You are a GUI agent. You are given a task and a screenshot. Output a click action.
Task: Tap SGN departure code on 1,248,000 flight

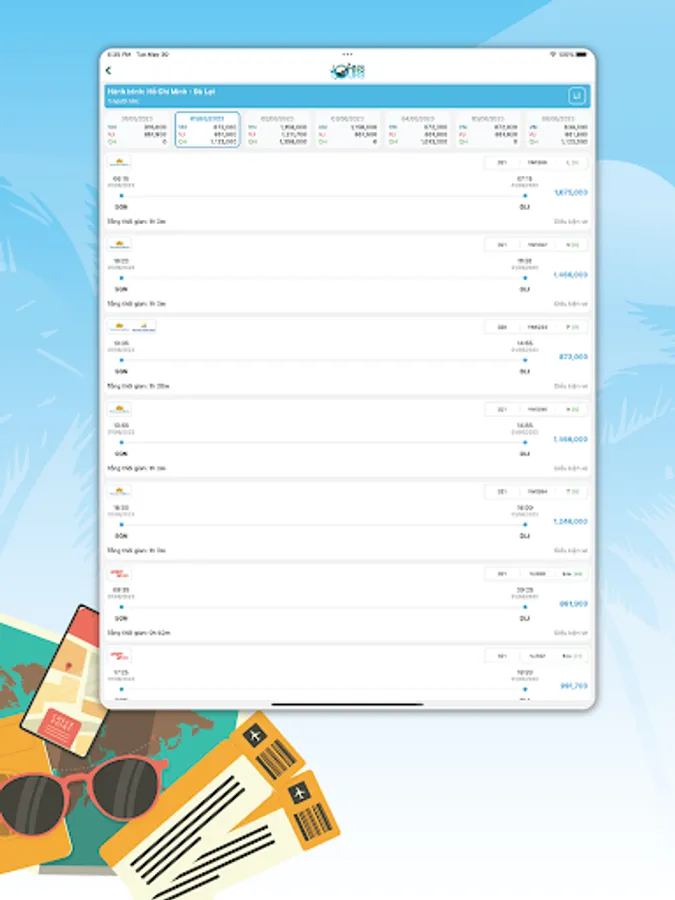coord(121,536)
